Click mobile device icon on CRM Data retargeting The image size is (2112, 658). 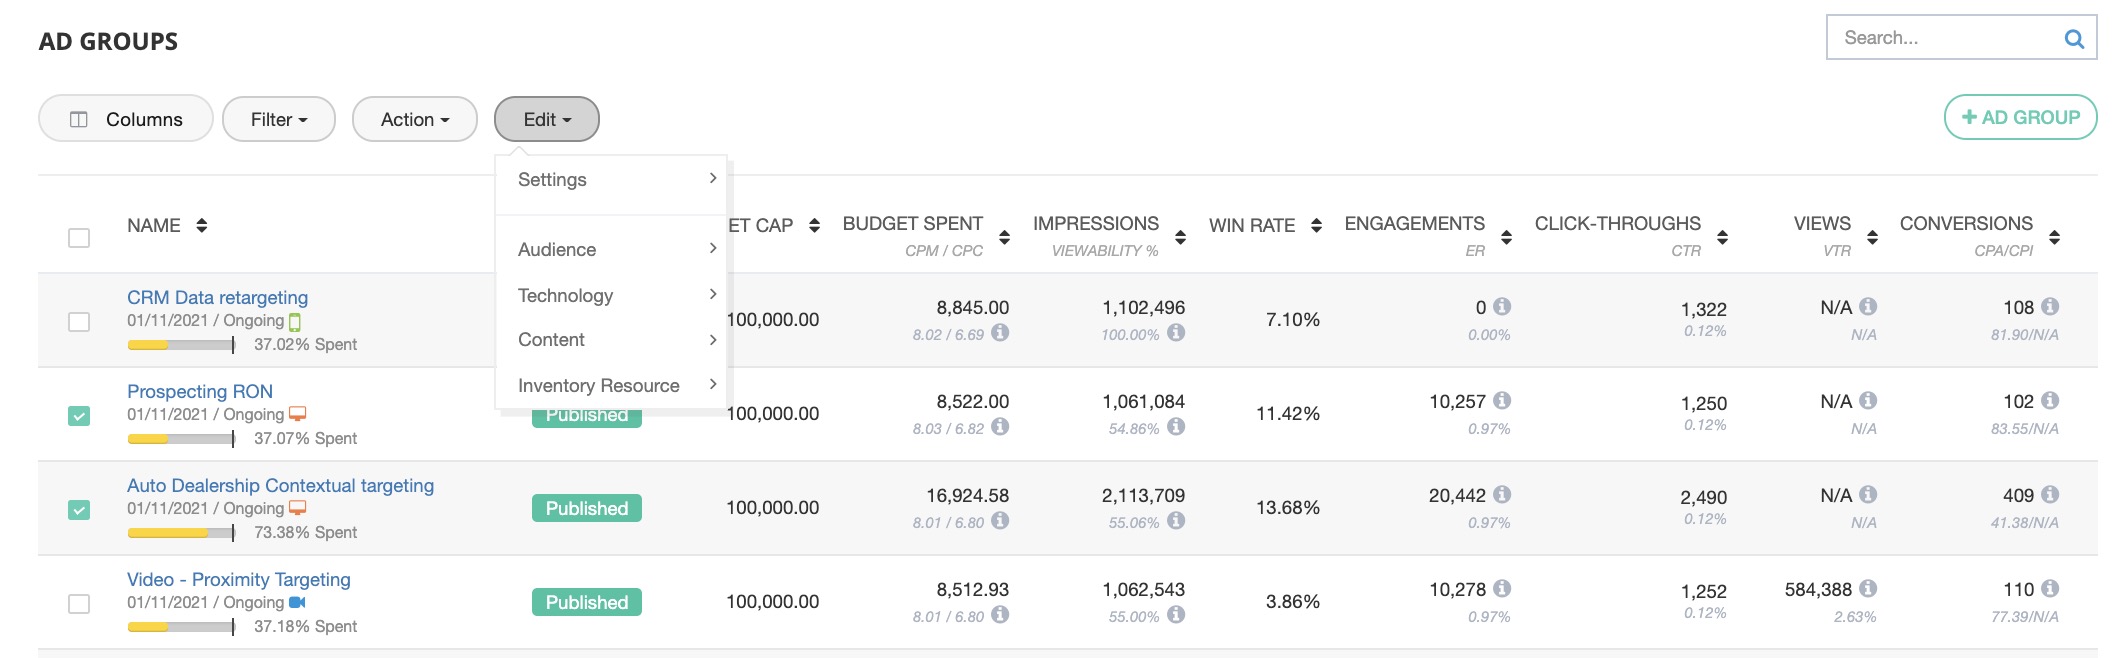tap(295, 322)
